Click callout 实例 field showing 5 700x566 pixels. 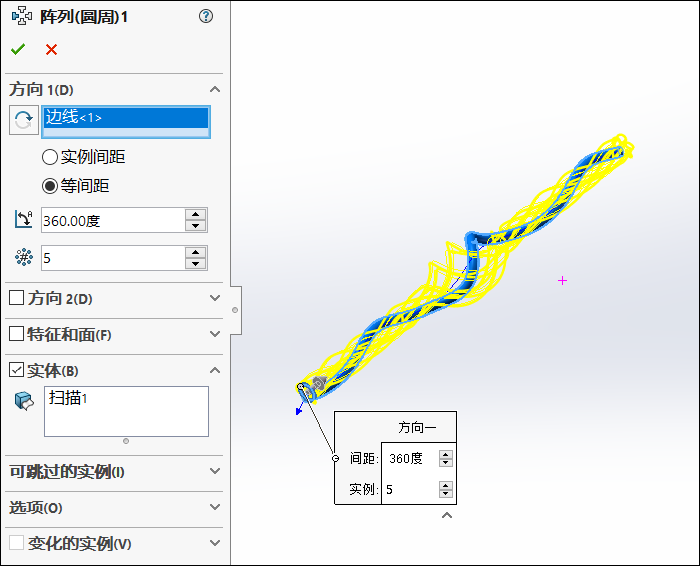[x=411, y=490]
